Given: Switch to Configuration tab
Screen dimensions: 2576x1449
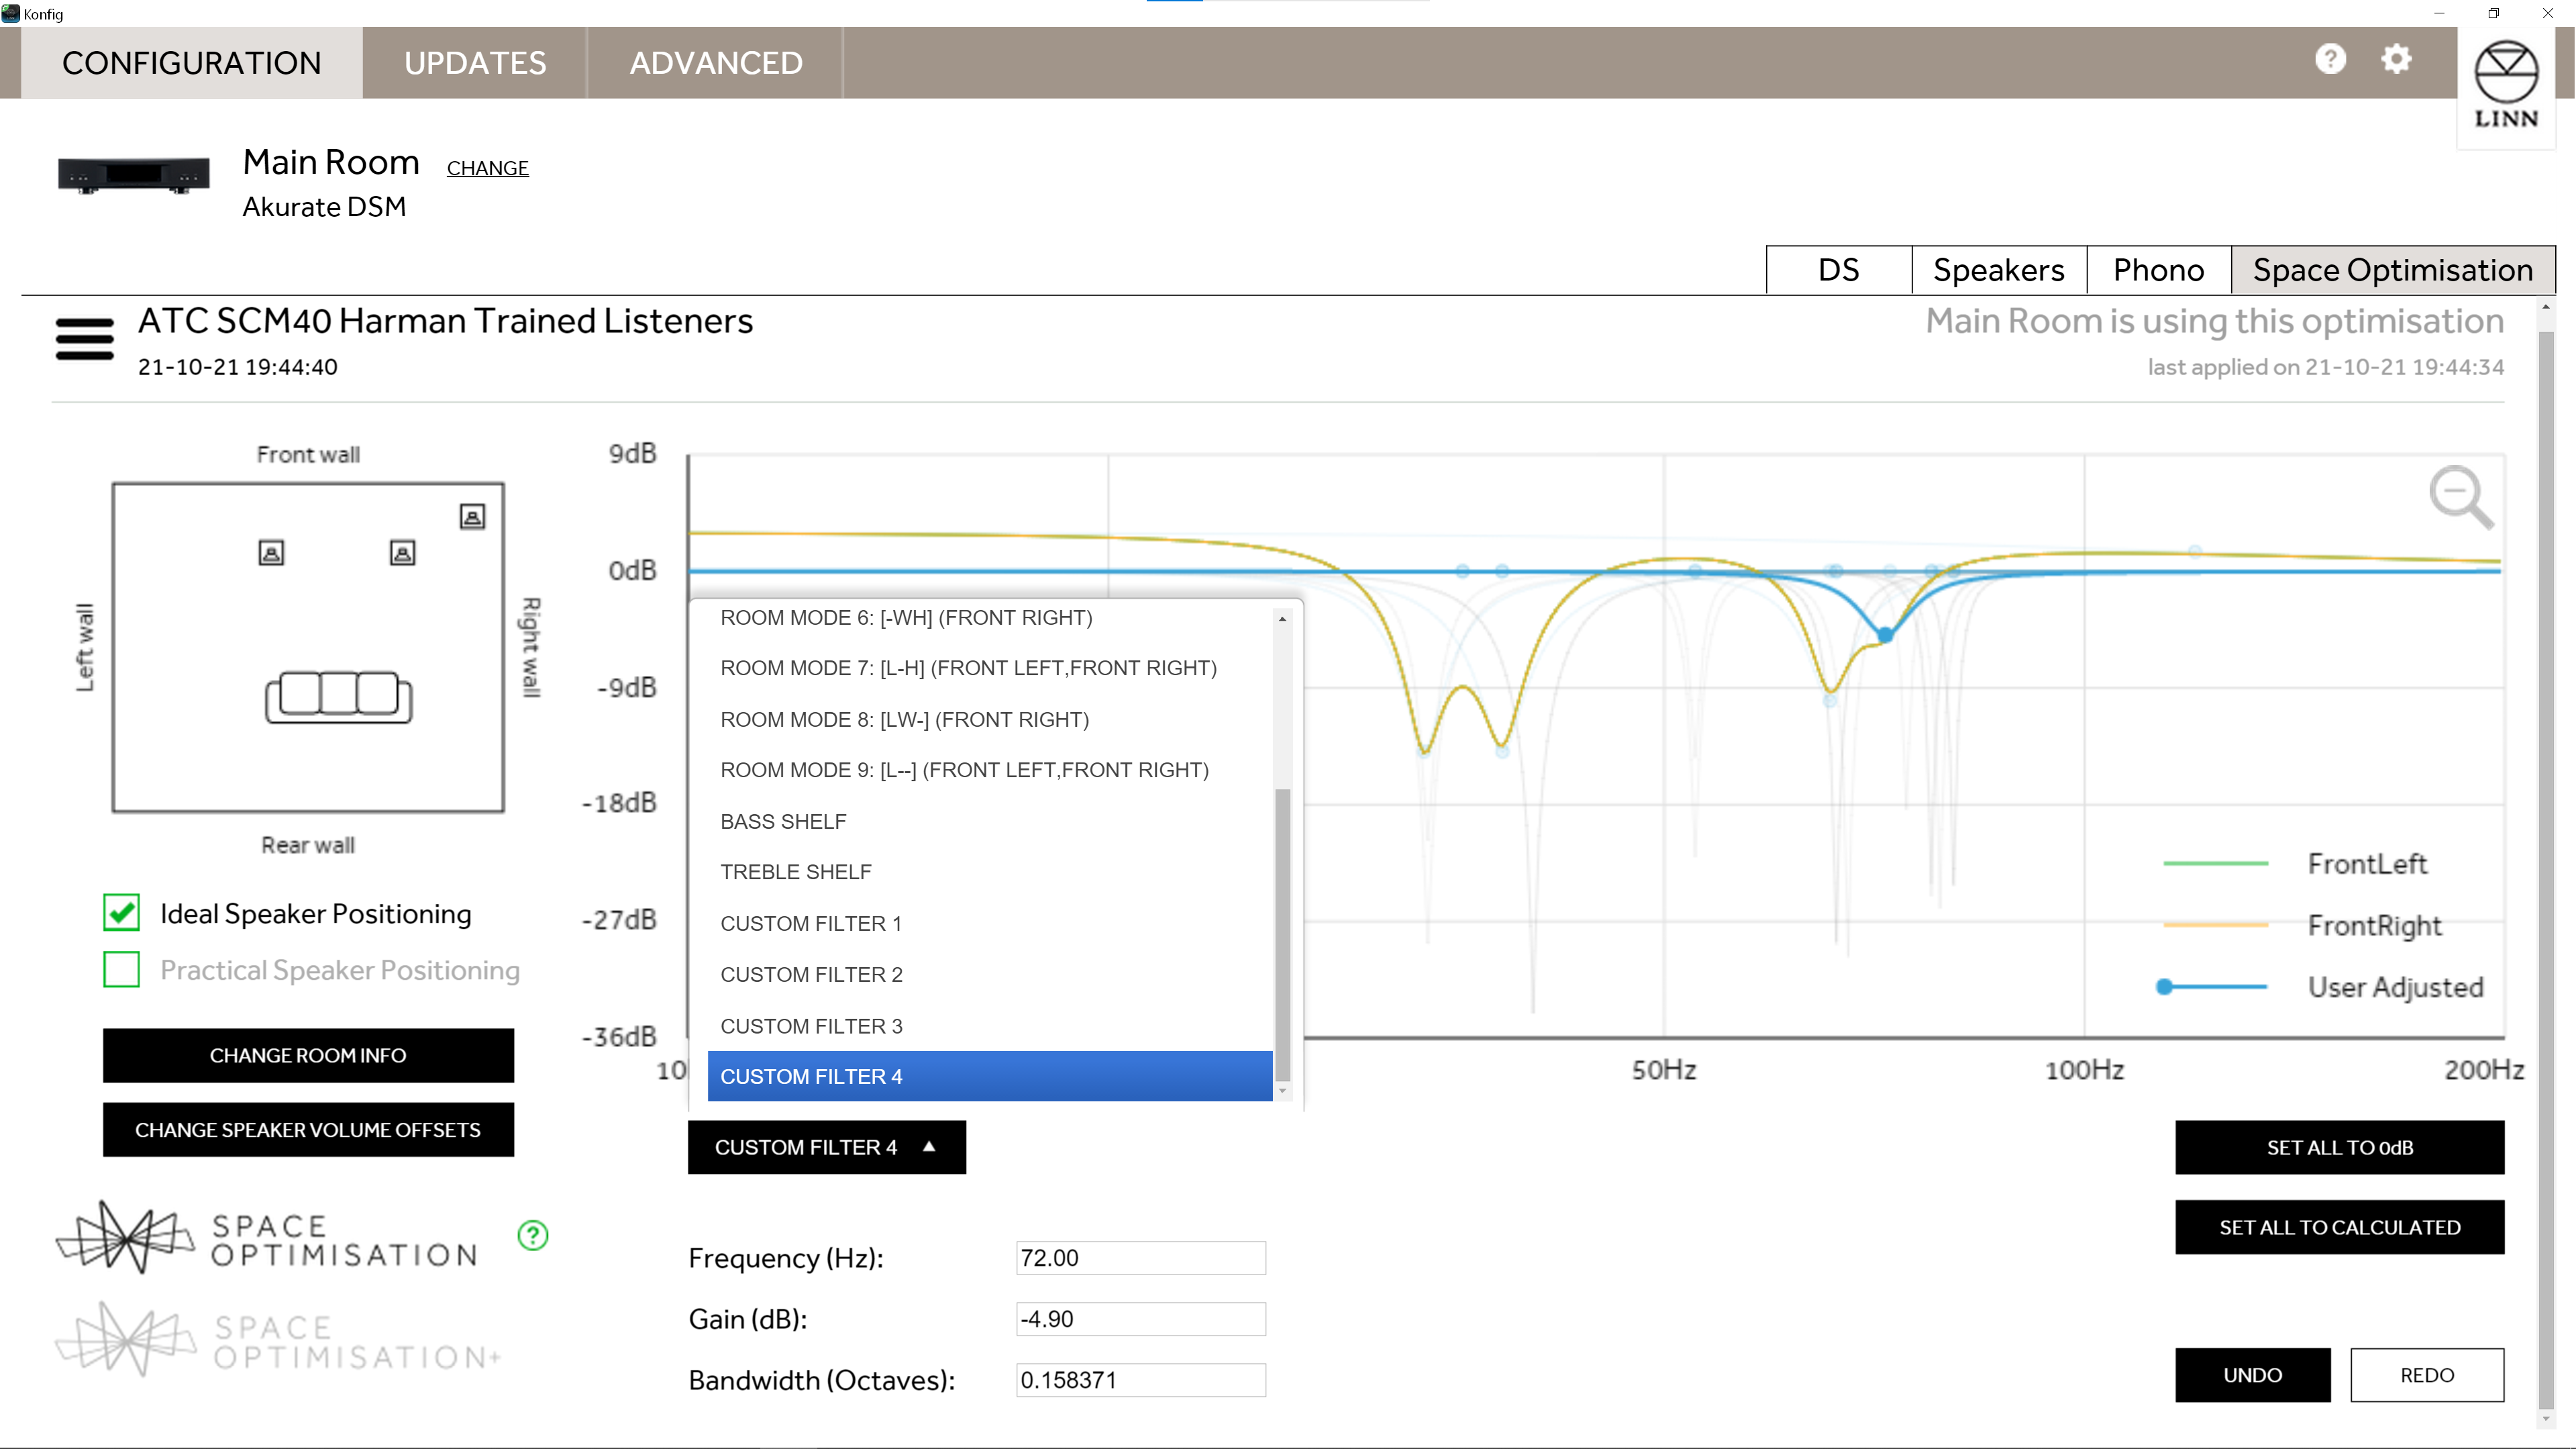Looking at the screenshot, I should click(x=191, y=63).
